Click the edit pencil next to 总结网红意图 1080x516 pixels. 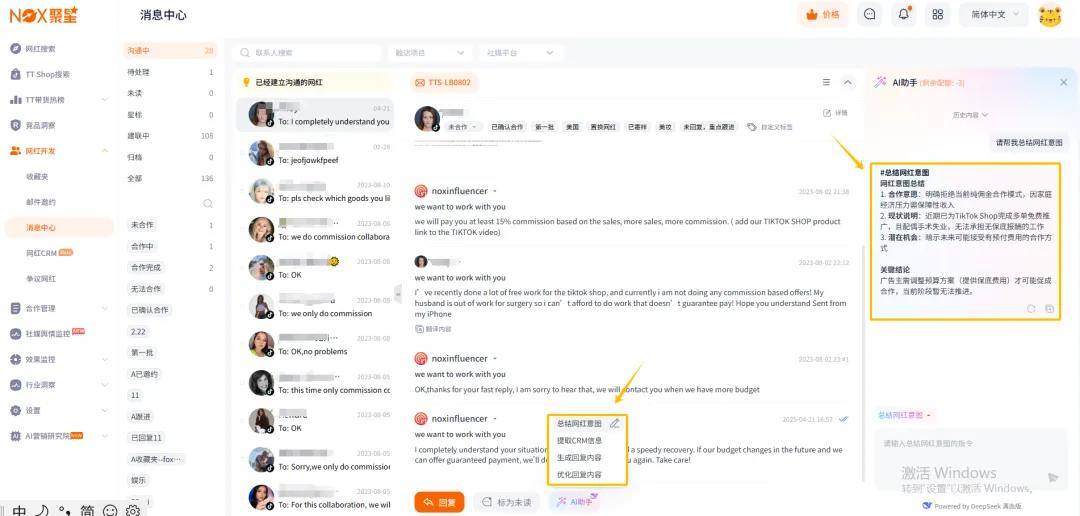(x=614, y=424)
